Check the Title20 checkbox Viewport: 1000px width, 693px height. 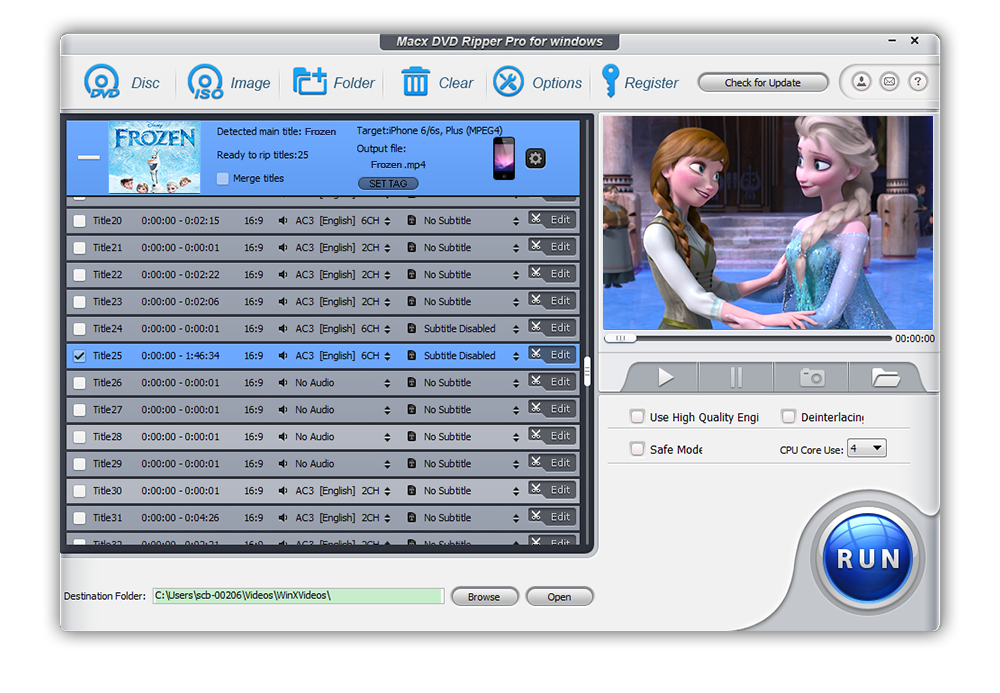(x=79, y=221)
